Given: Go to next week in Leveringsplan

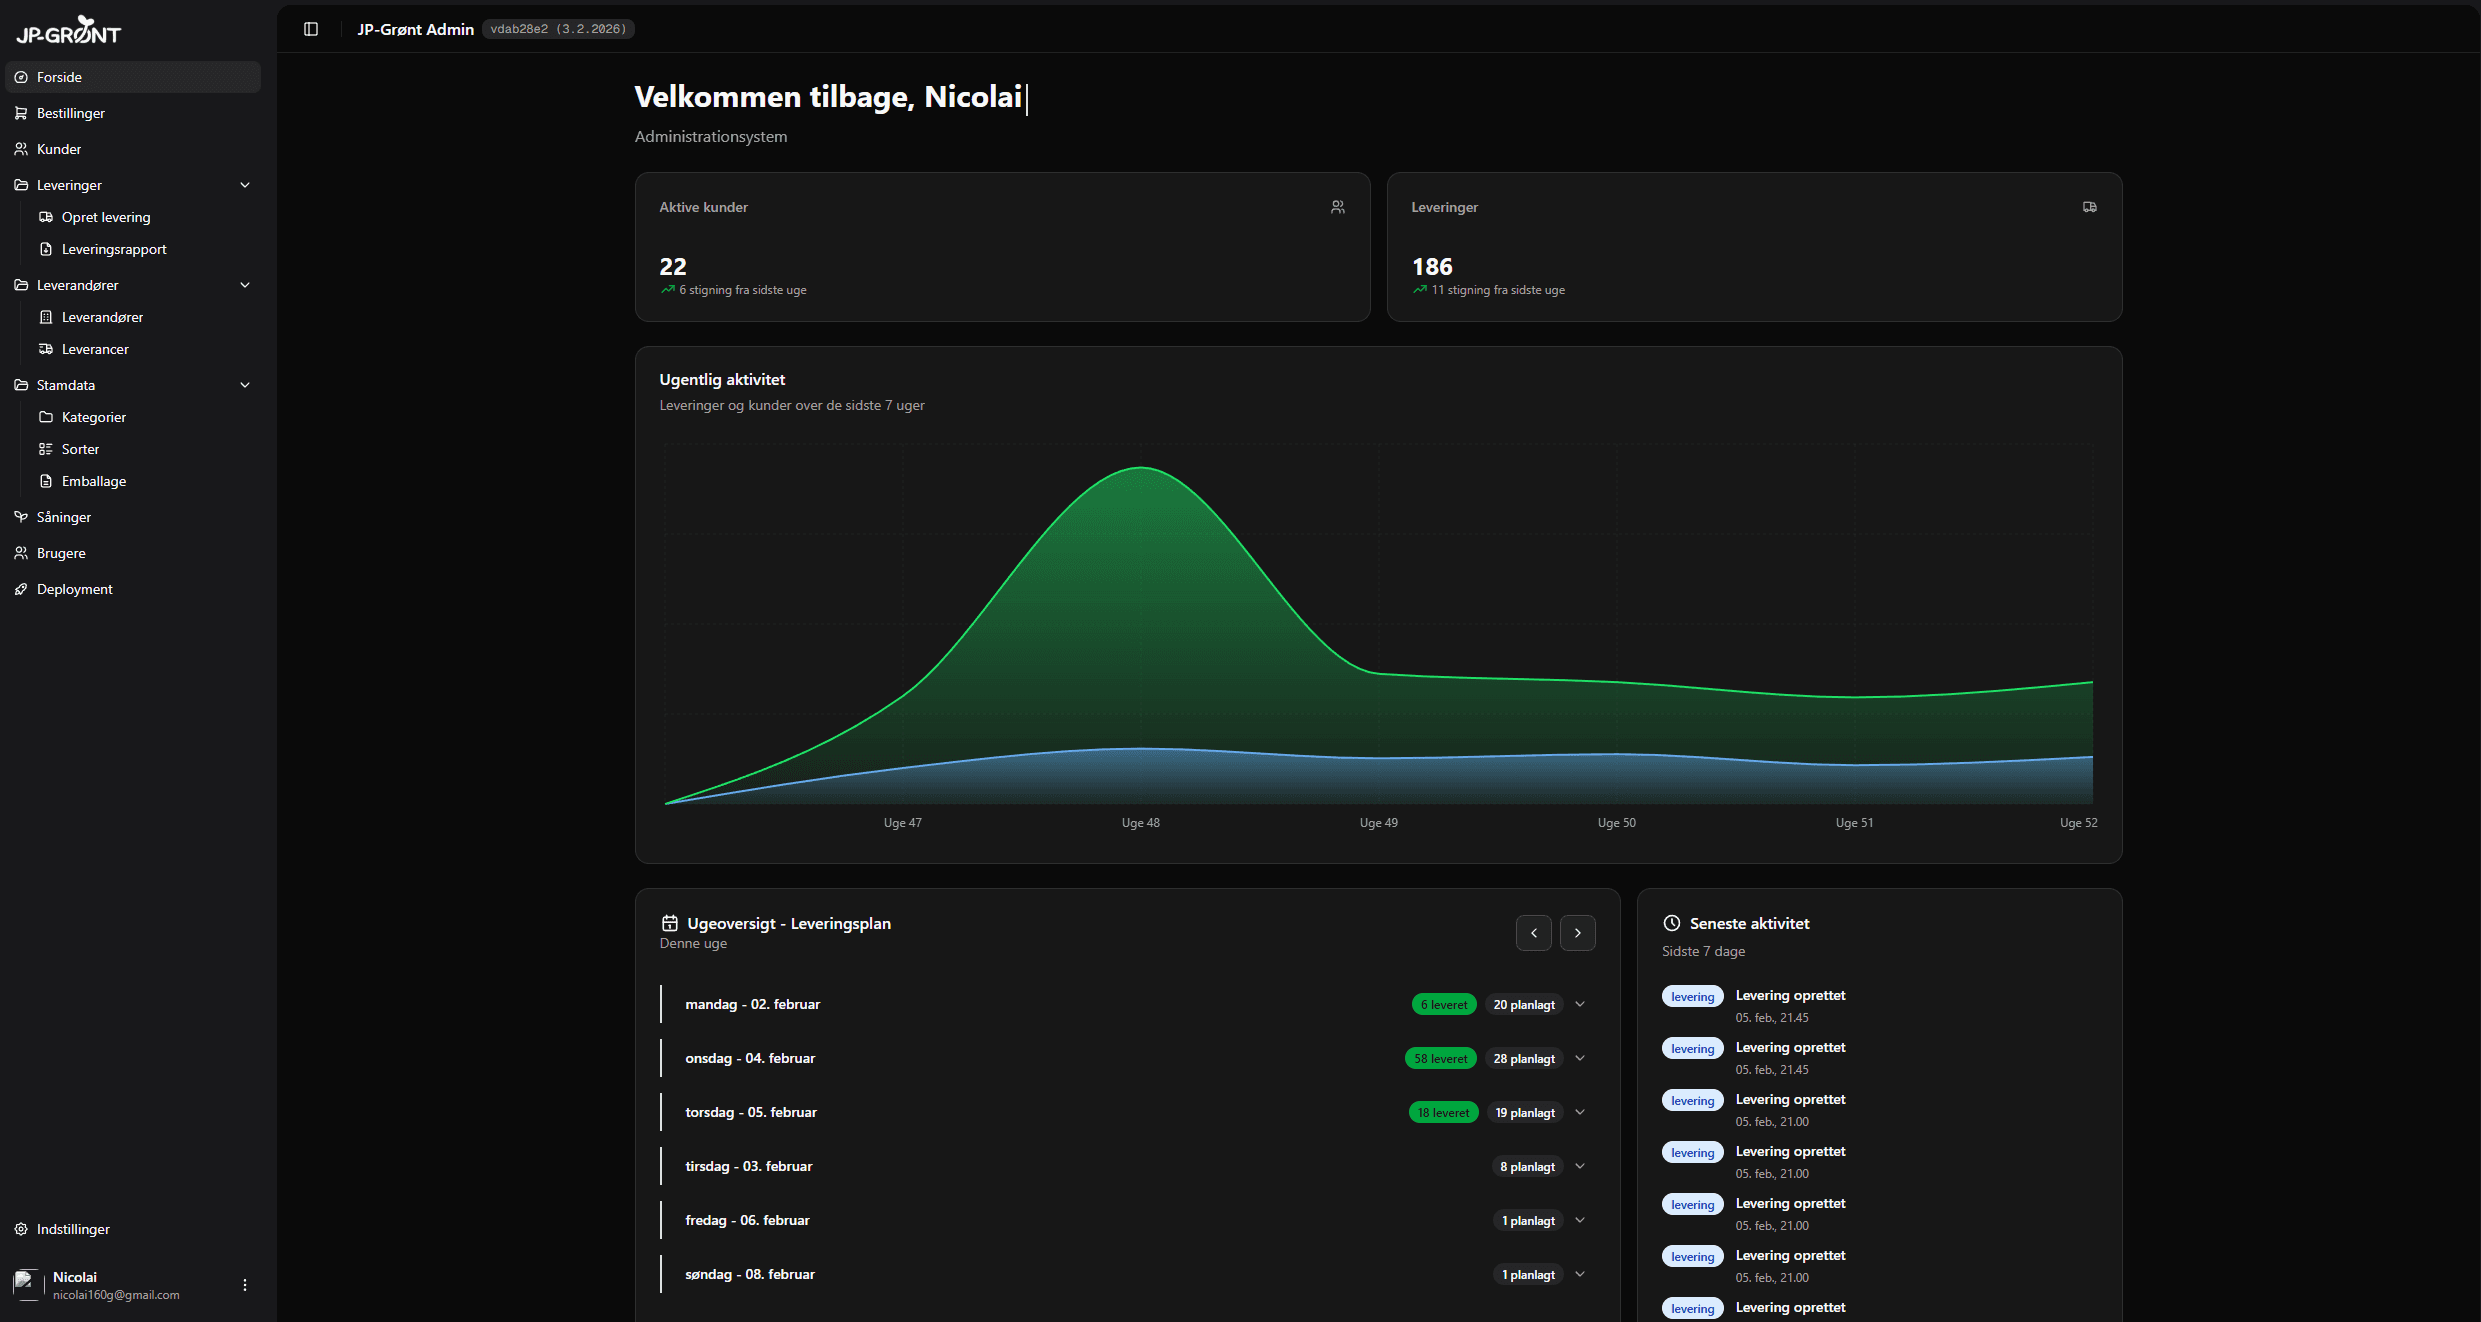Looking at the screenshot, I should tap(1577, 933).
